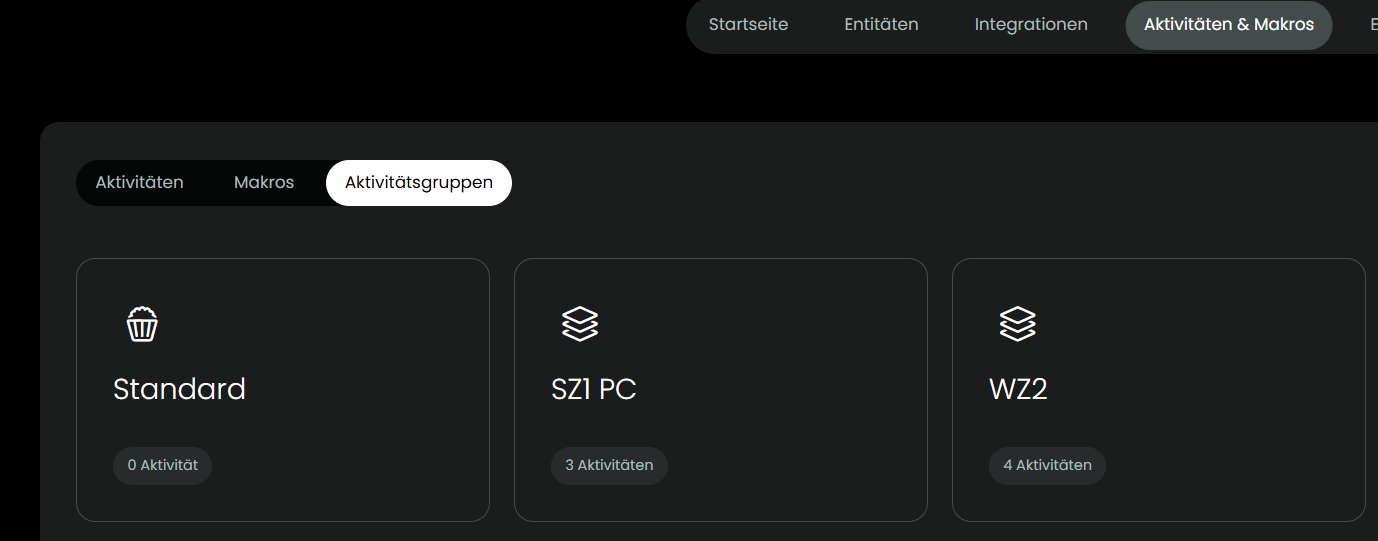1378x541 pixels.
Task: Click the layers icon on SZ1 PC card
Action: point(580,324)
